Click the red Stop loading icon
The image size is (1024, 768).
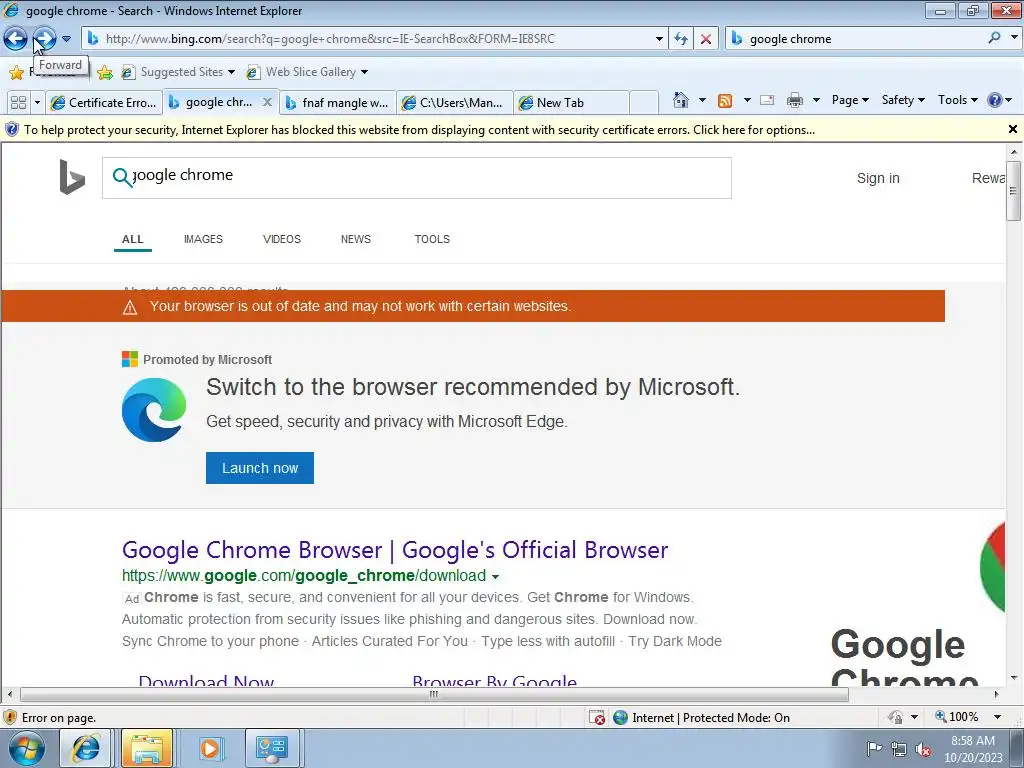706,39
